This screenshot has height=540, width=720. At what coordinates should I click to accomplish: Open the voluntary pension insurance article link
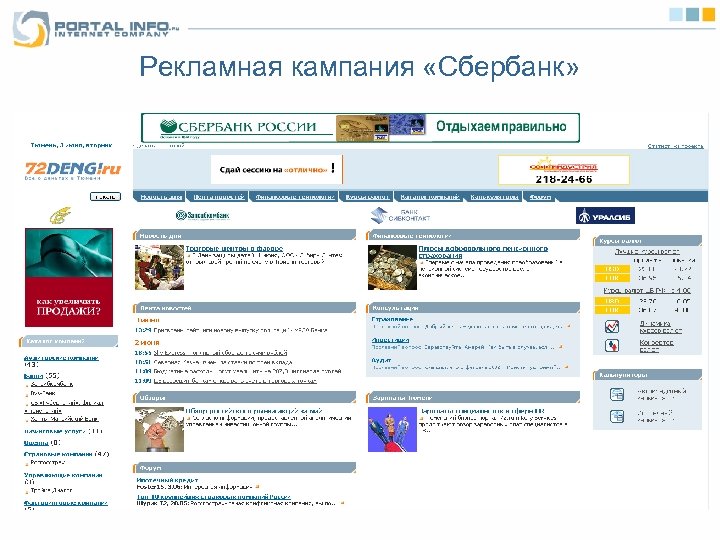(x=483, y=252)
